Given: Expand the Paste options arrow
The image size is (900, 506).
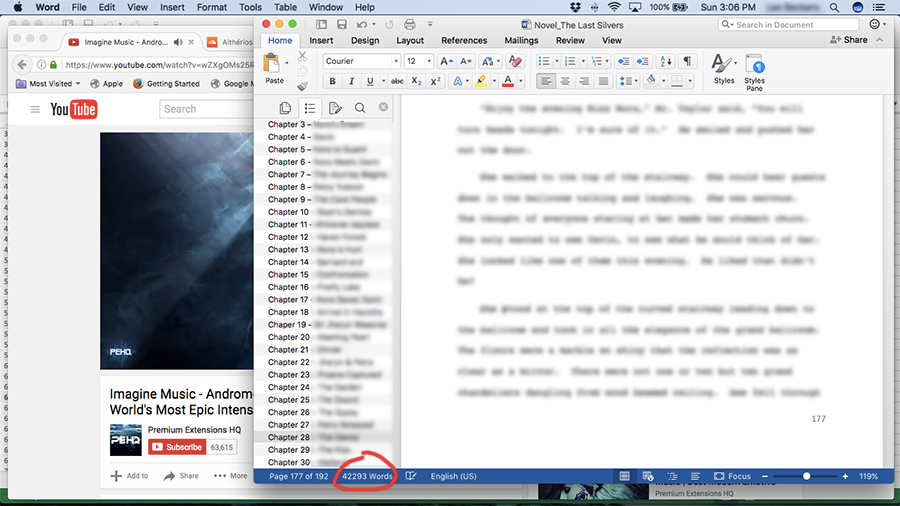Looking at the screenshot, I should click(286, 63).
